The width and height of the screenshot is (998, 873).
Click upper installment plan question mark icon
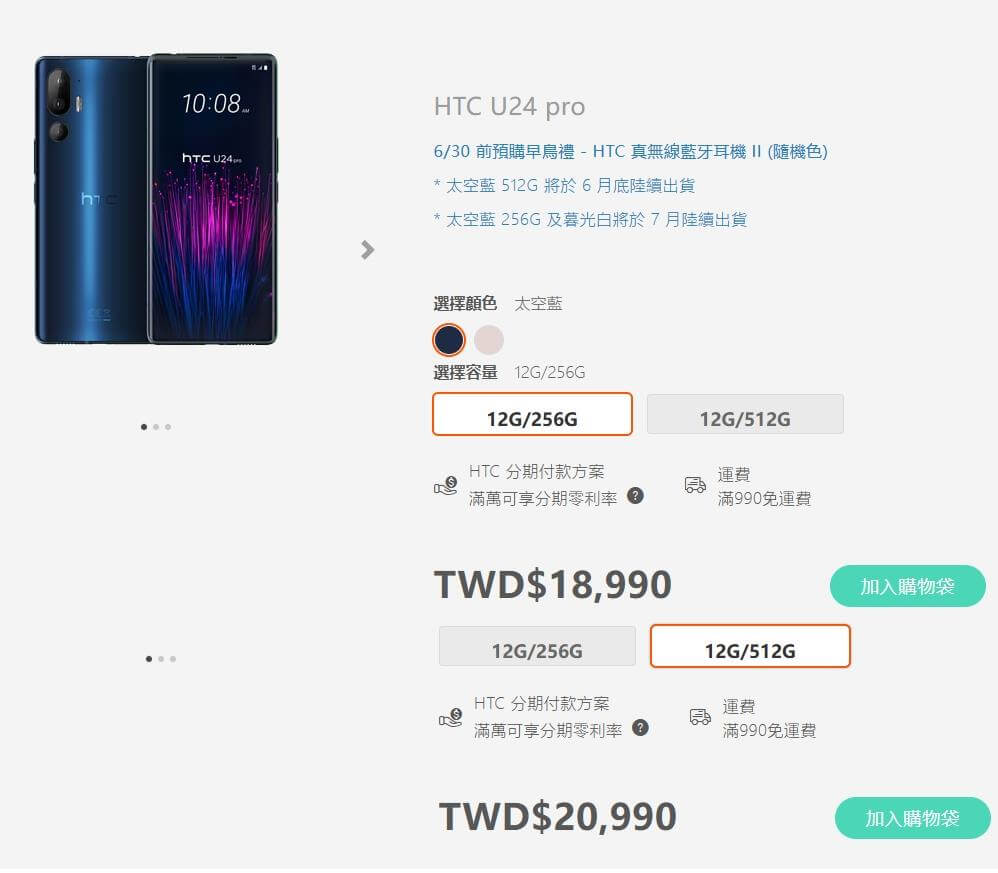635,496
